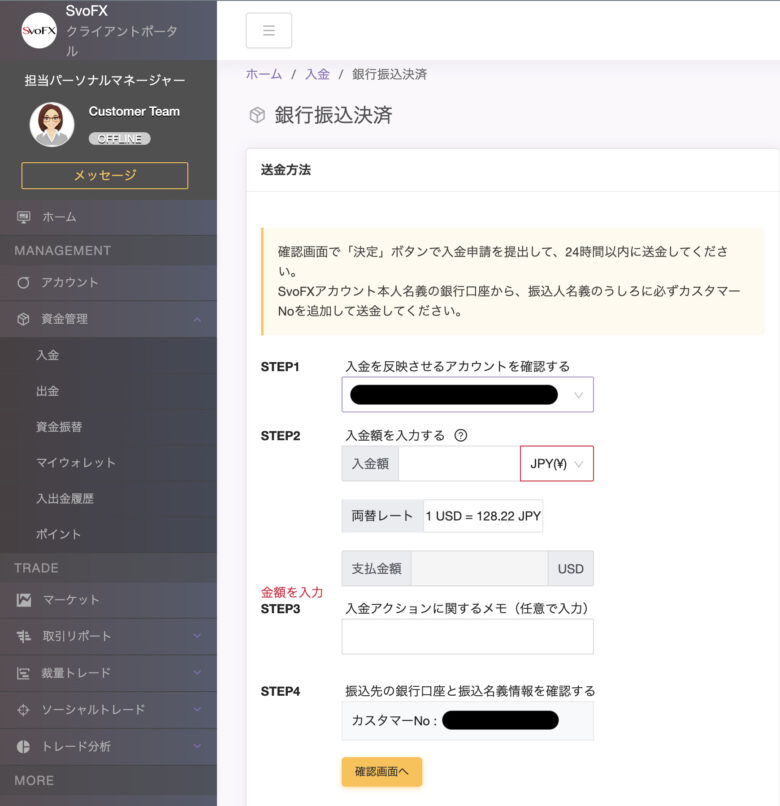Follow the 入金 breadcrumb link
Image resolution: width=780 pixels, height=806 pixels.
(317, 75)
